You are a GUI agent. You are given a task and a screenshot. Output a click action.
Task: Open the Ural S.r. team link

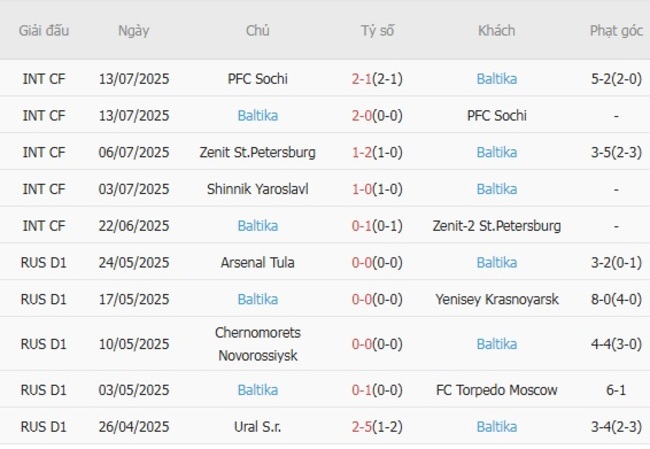(x=257, y=427)
